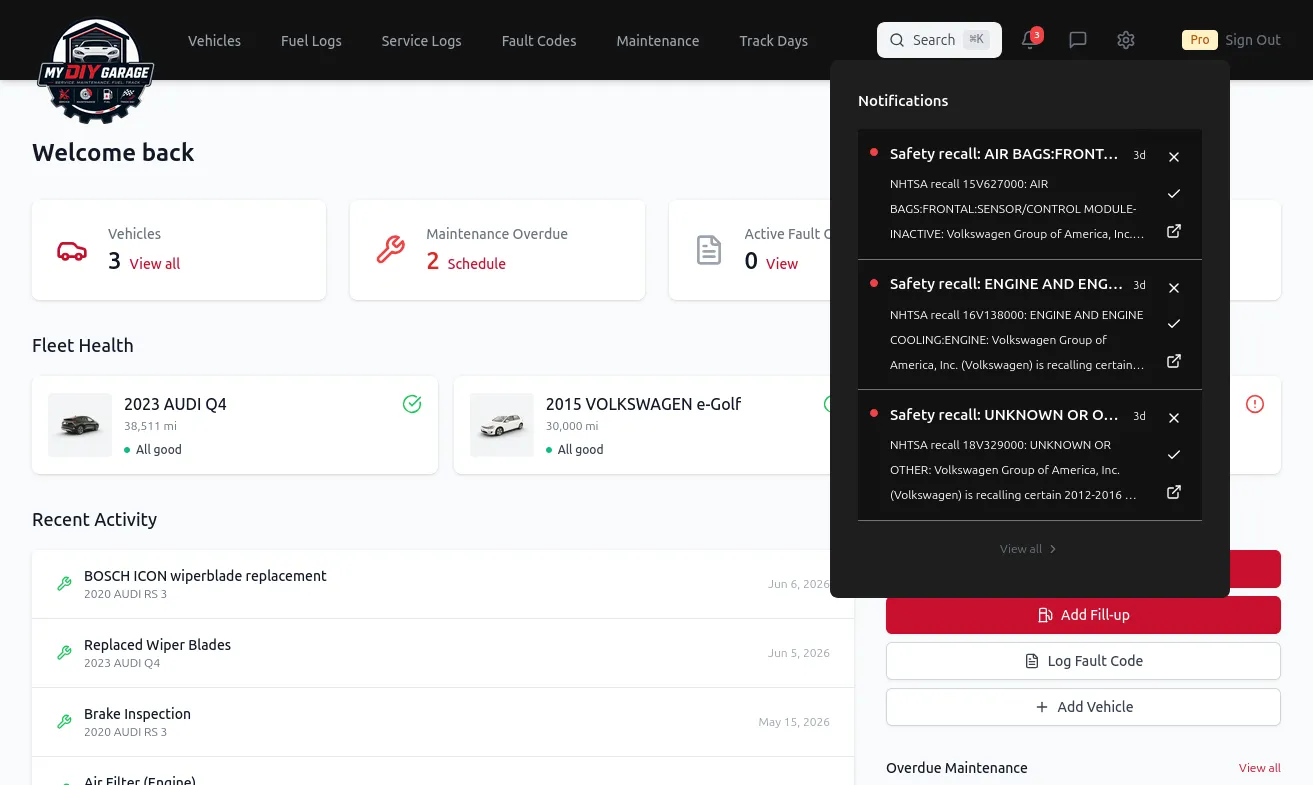Go to Track Days
This screenshot has height=785, width=1313.
click(773, 41)
